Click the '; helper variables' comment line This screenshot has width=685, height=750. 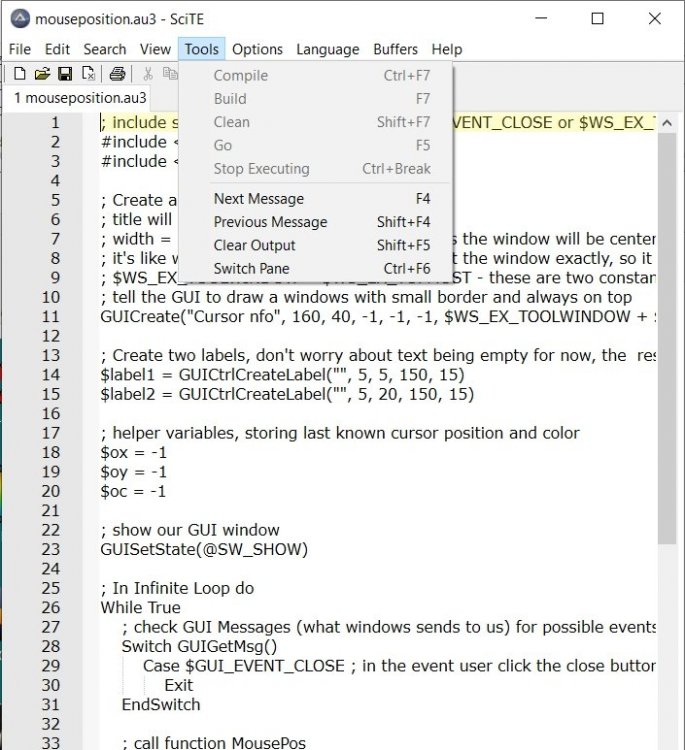click(x=340, y=433)
